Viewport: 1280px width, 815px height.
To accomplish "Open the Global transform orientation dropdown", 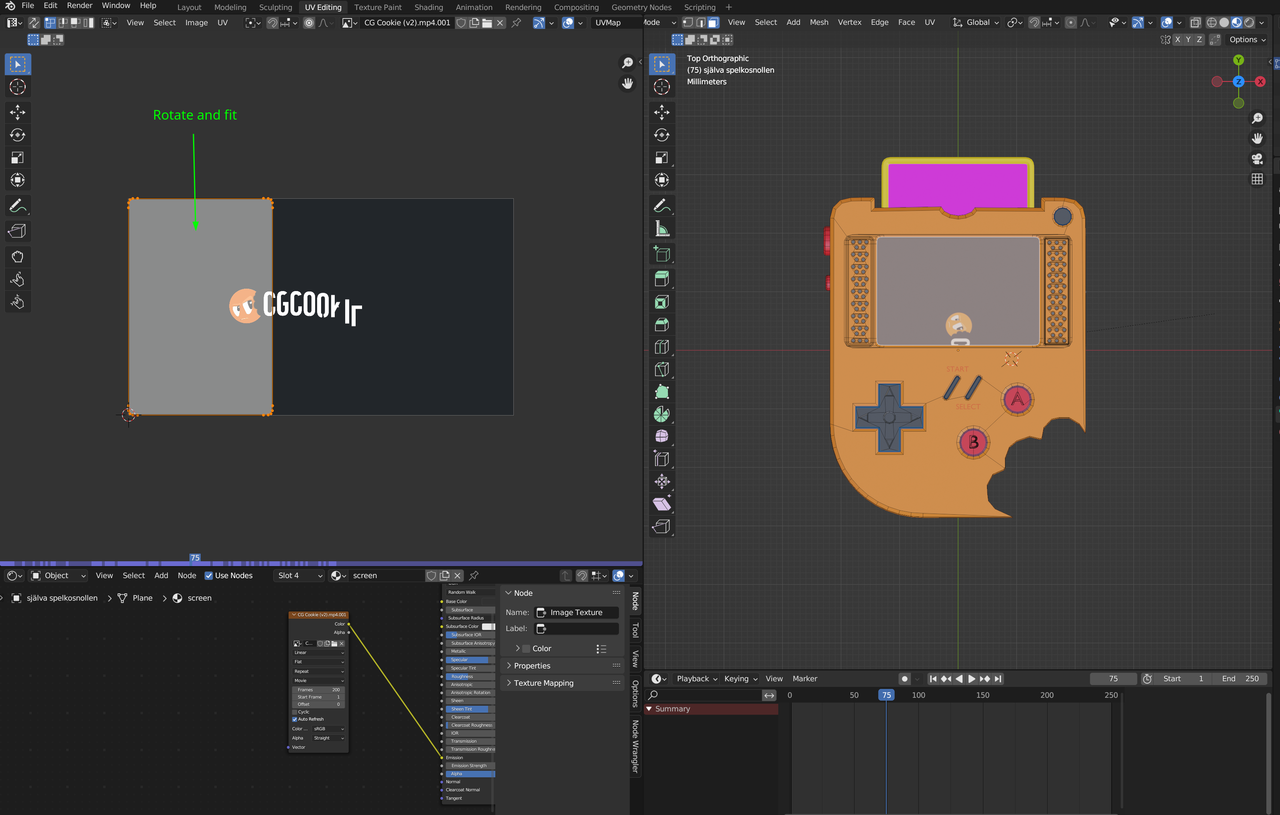I will (977, 22).
